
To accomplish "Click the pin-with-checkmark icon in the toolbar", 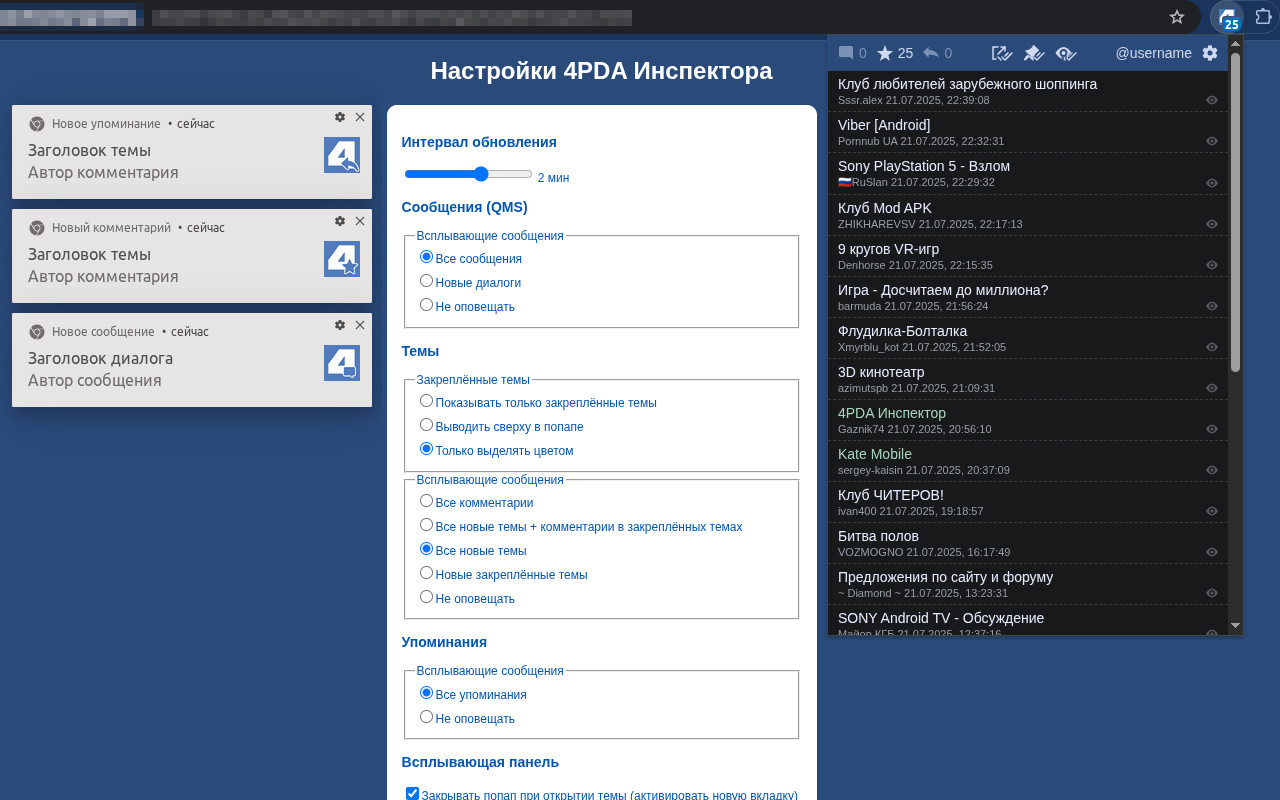I will click(1033, 52).
